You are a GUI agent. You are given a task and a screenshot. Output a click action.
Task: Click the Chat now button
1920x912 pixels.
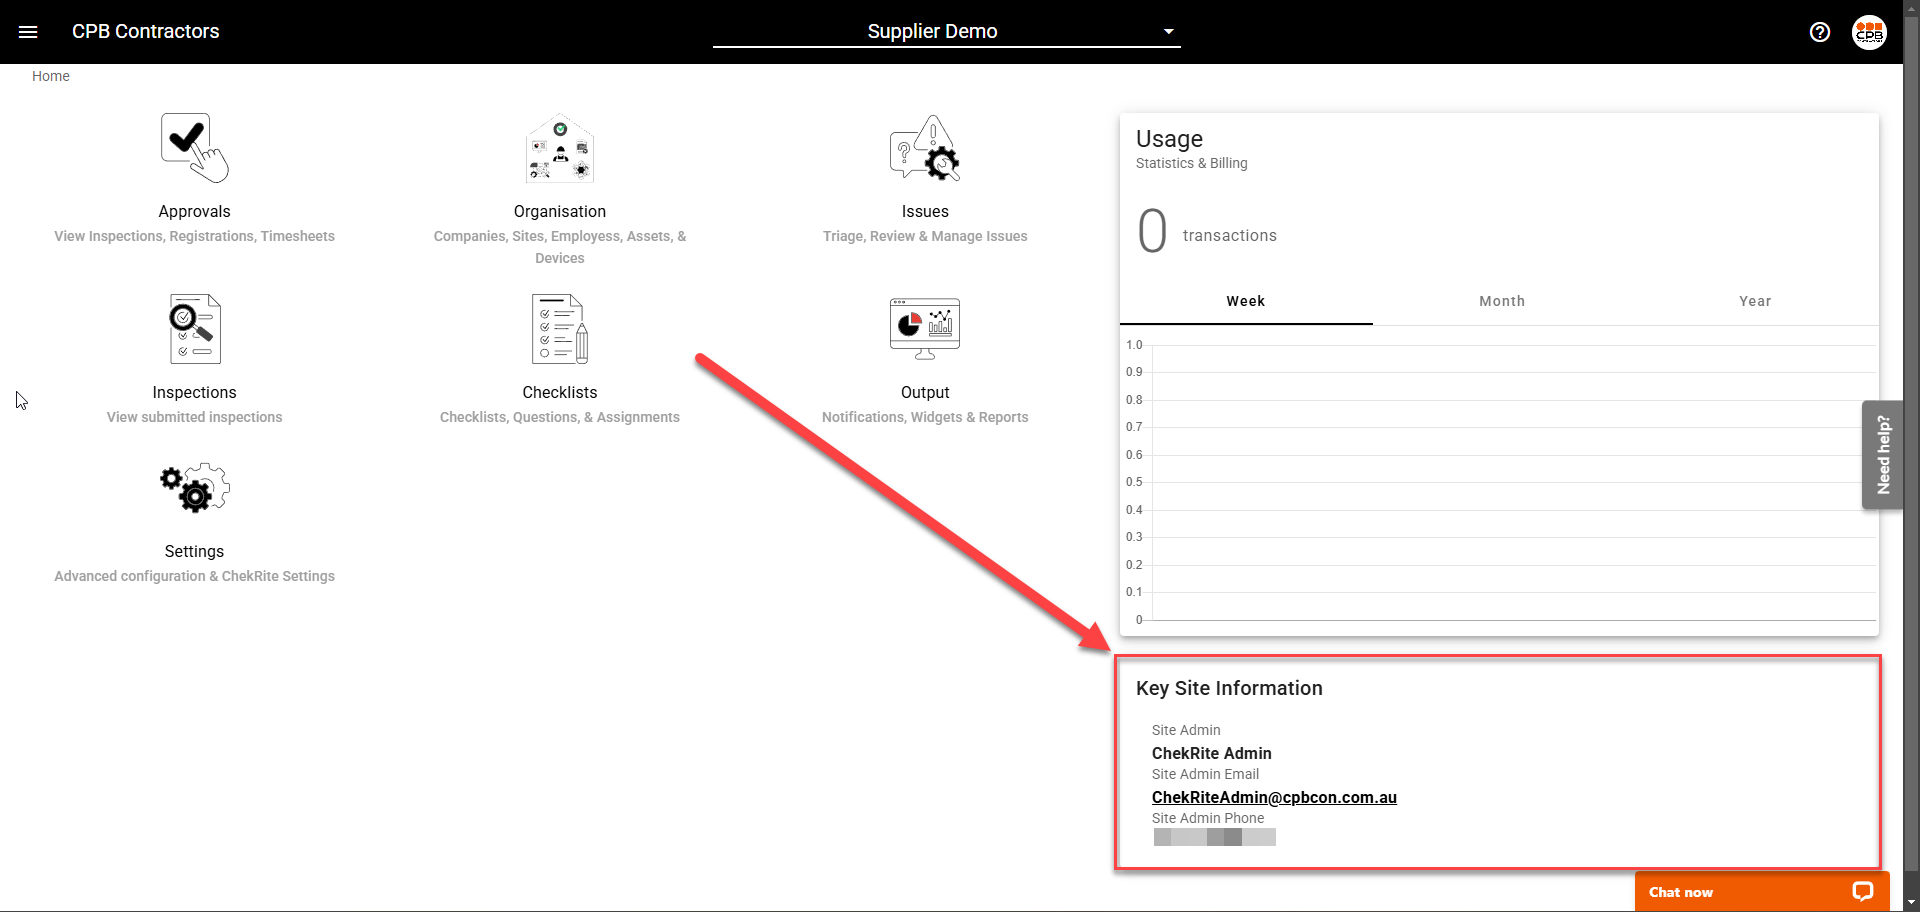[x=1762, y=891]
